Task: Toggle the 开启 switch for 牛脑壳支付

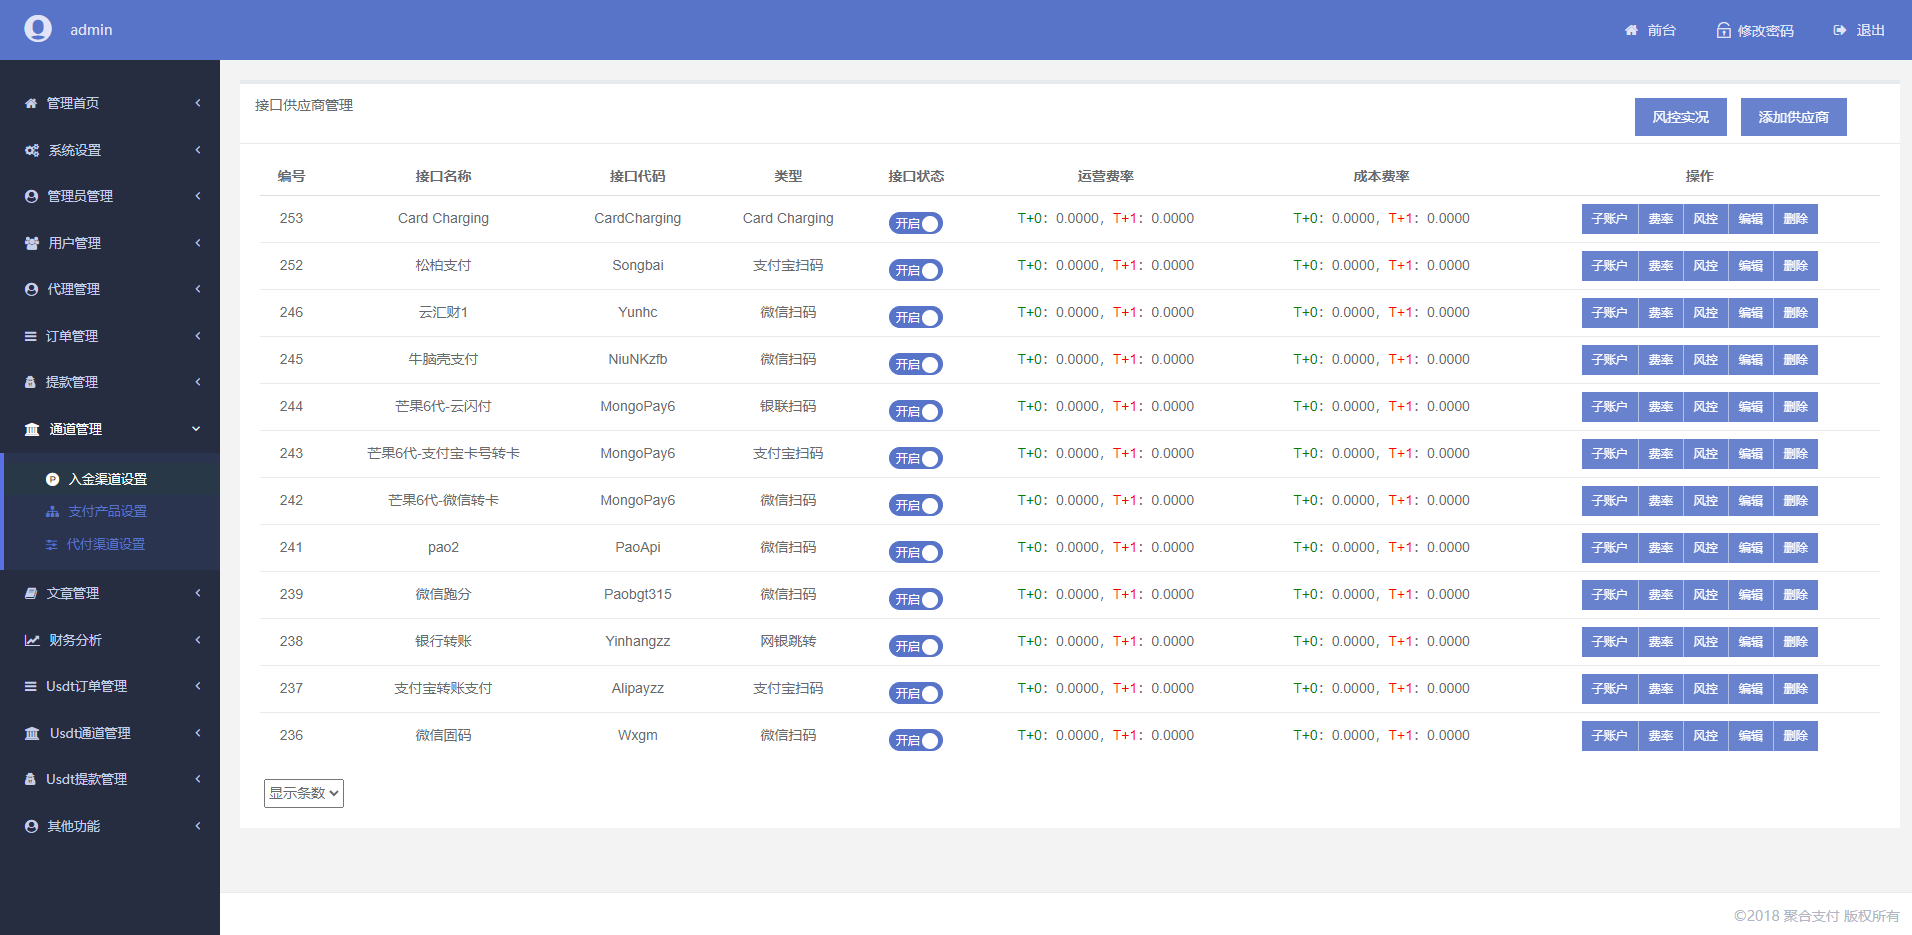Action: coord(916,364)
